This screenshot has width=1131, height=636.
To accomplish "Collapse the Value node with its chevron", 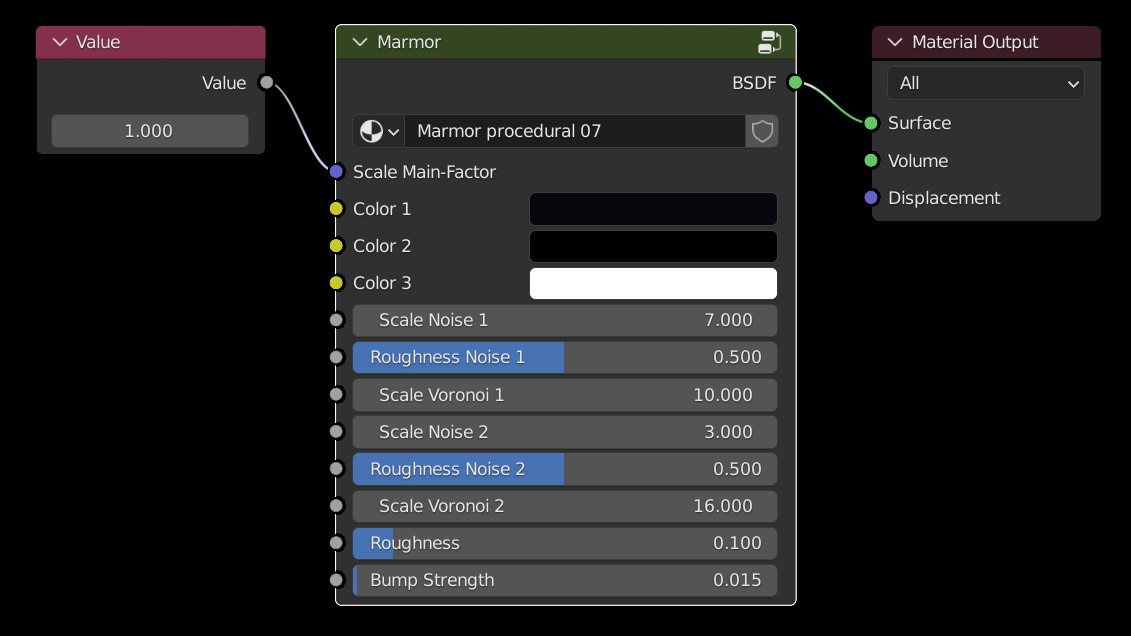I will coord(60,42).
